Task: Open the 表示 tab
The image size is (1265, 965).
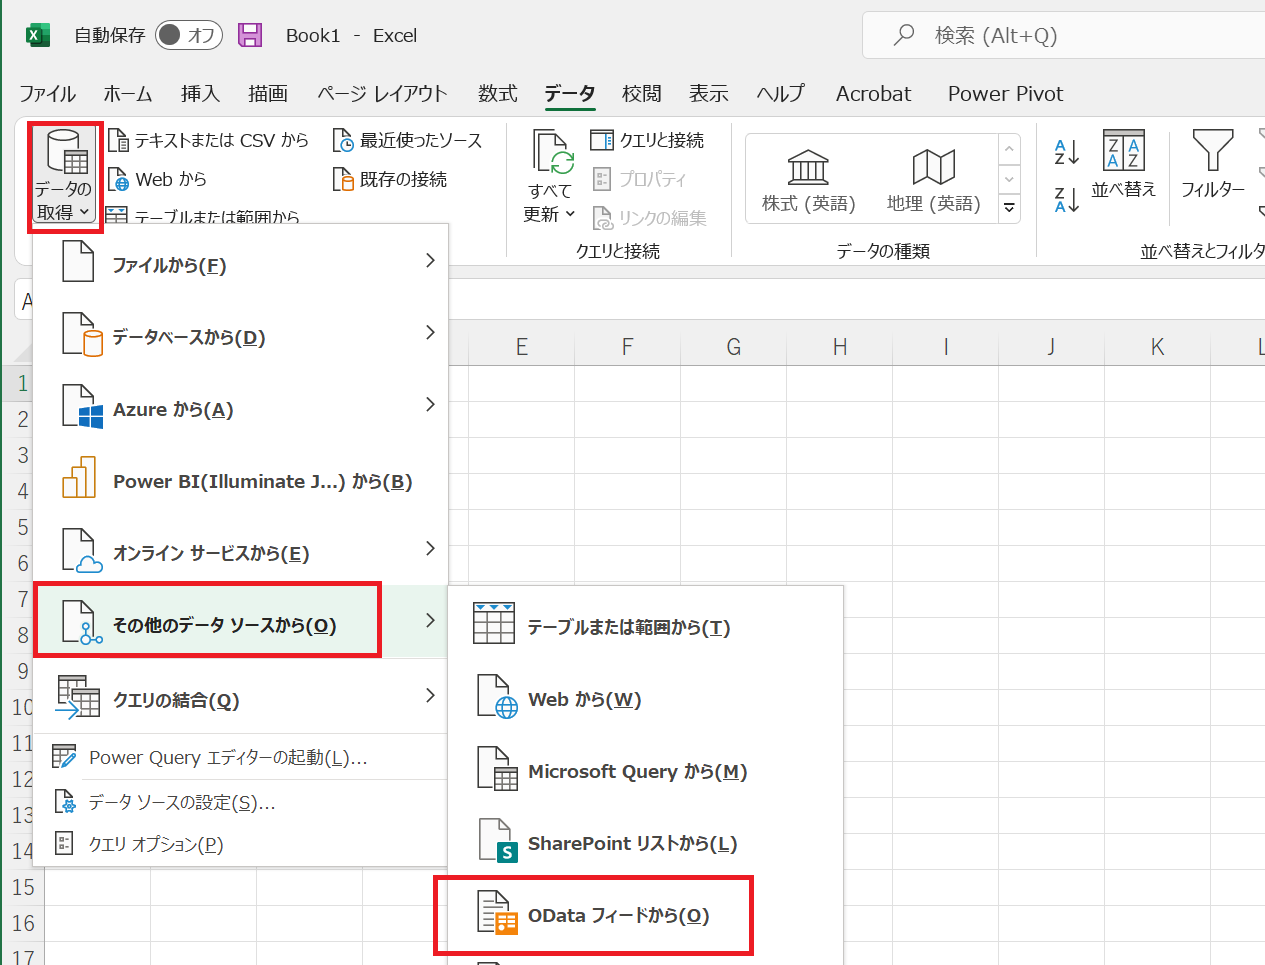Action: (708, 93)
